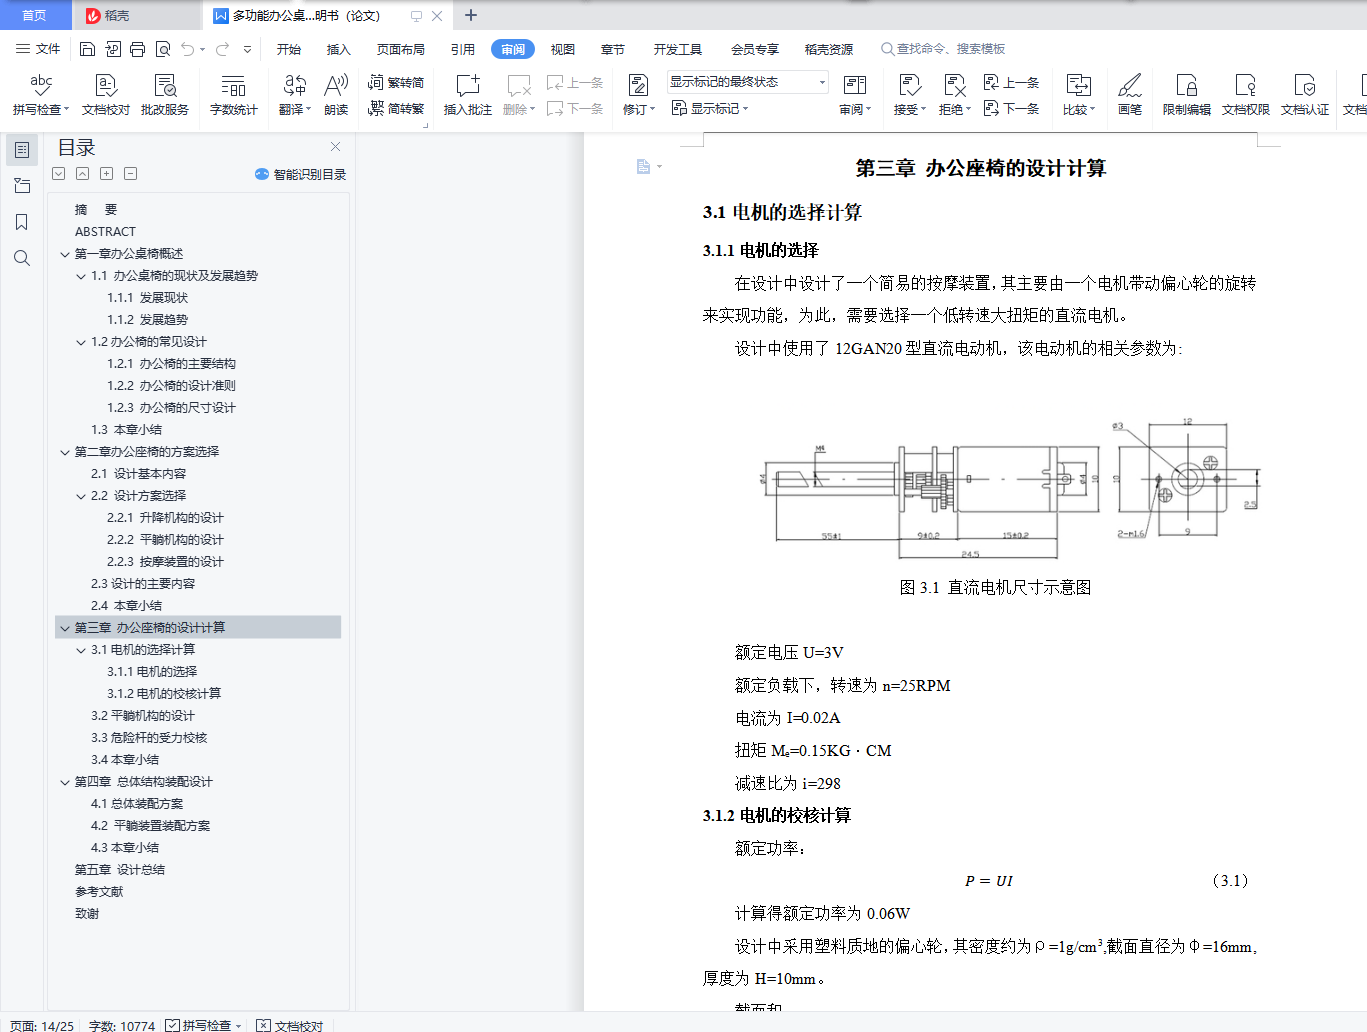This screenshot has width=1367, height=1032.
Task: Open 文档权限 document permissions
Action: 1246,95
